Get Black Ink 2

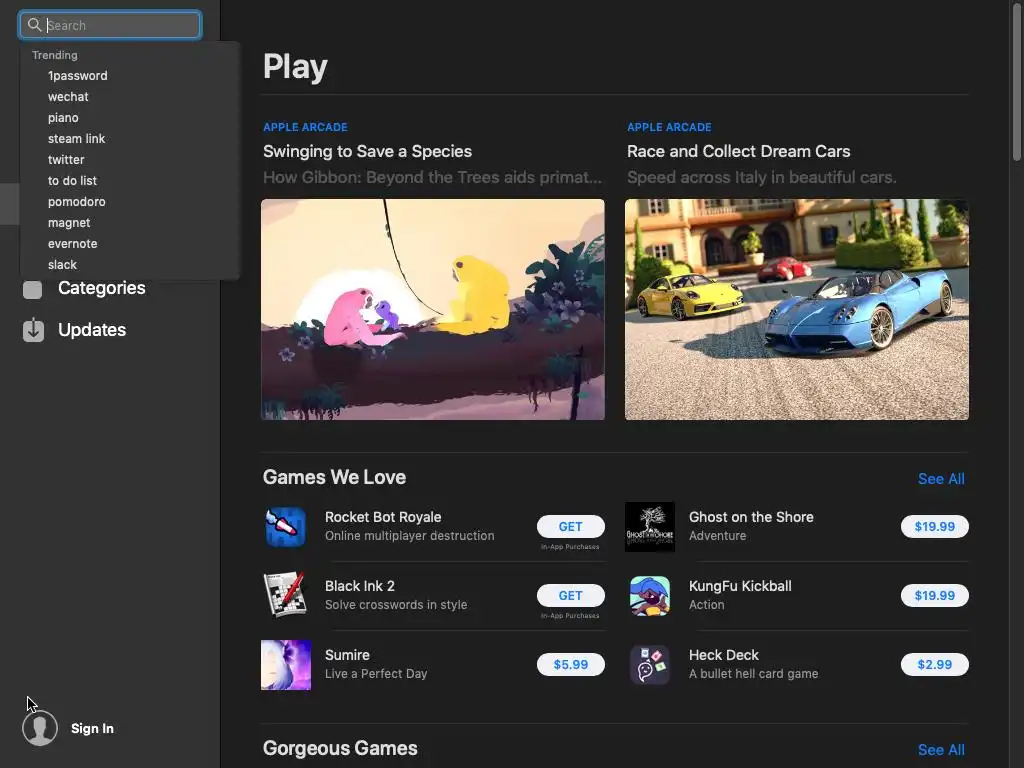[570, 595]
